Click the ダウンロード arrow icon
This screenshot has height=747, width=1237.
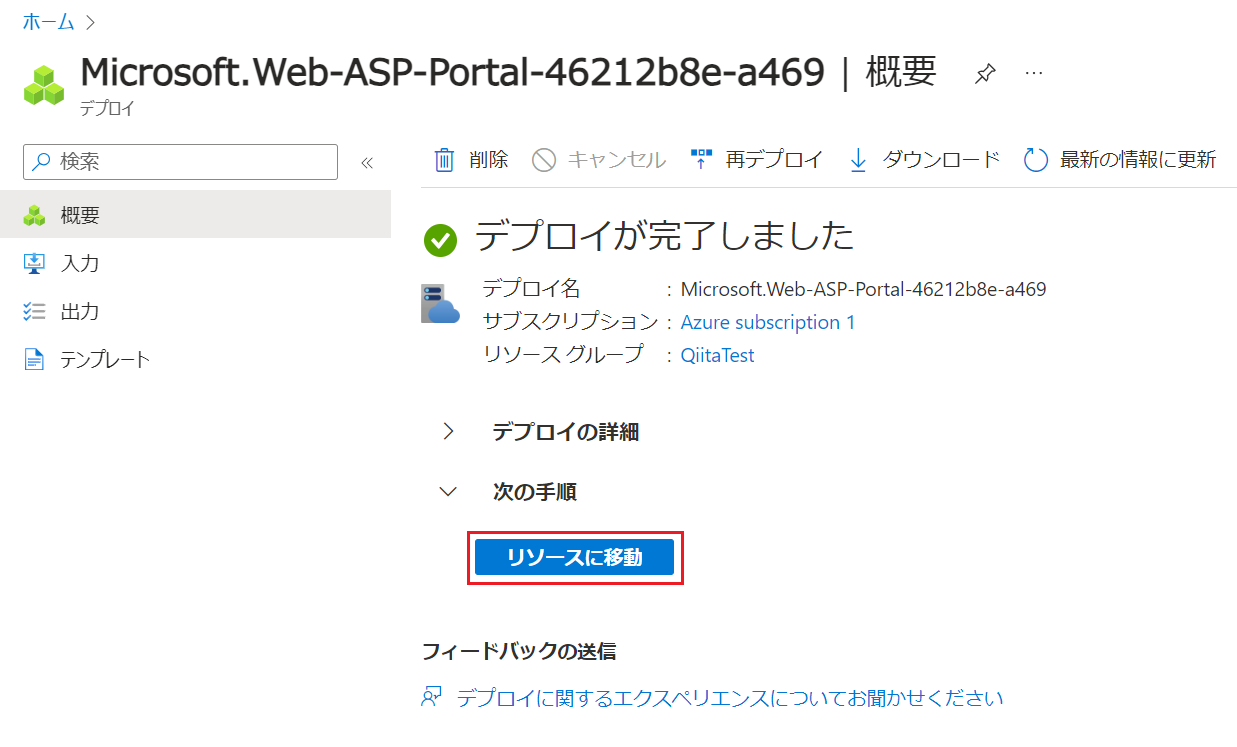click(858, 159)
